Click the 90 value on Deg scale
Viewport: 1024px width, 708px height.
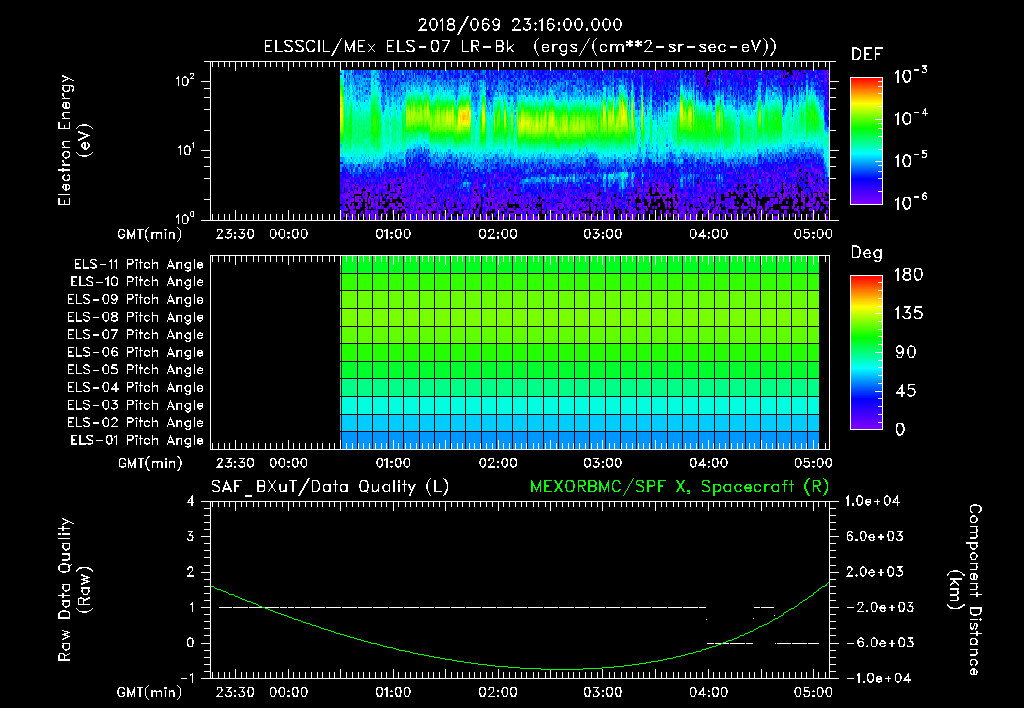[906, 352]
